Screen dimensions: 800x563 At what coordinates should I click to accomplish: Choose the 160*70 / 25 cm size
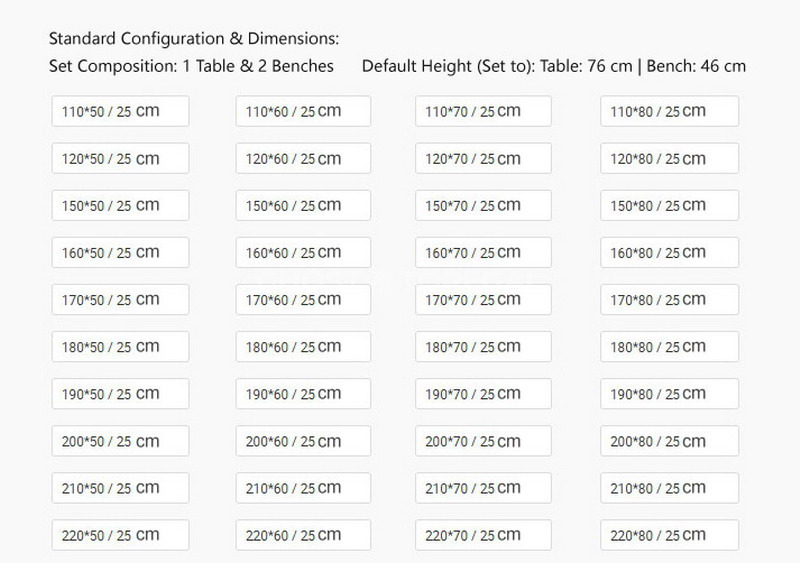[484, 252]
